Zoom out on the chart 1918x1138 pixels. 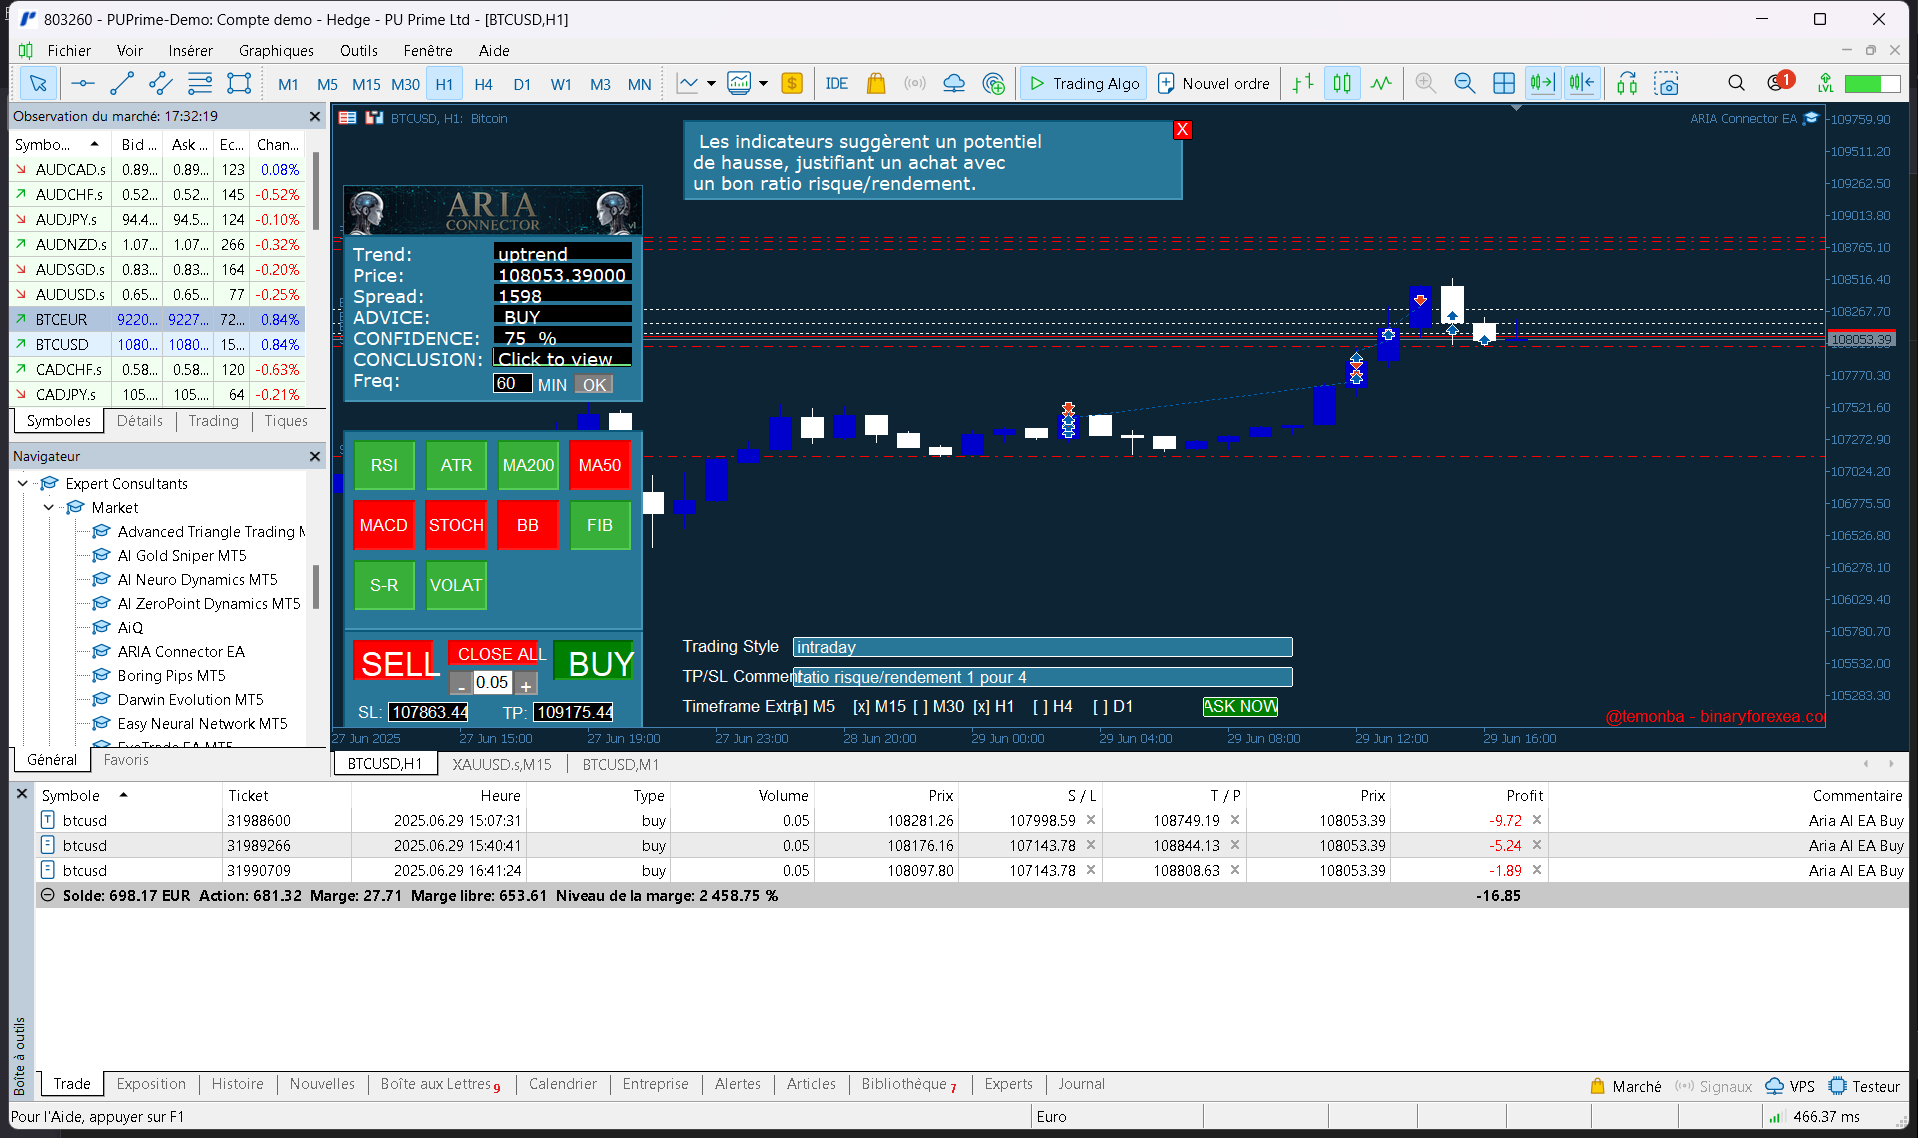[1464, 84]
